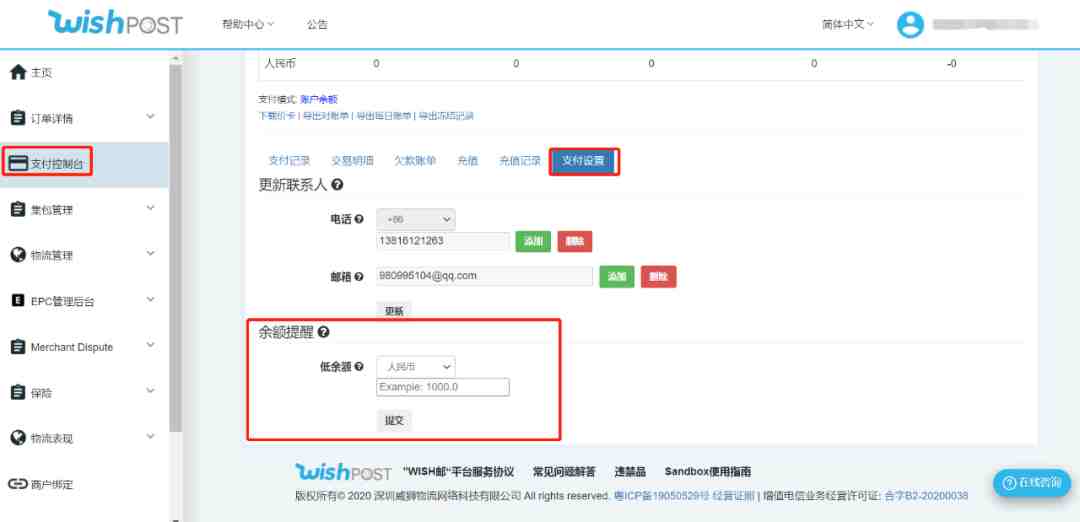Screen dimensions: 1080x522
Task: Click the 提交 button under low balance
Action: [x=394, y=421]
